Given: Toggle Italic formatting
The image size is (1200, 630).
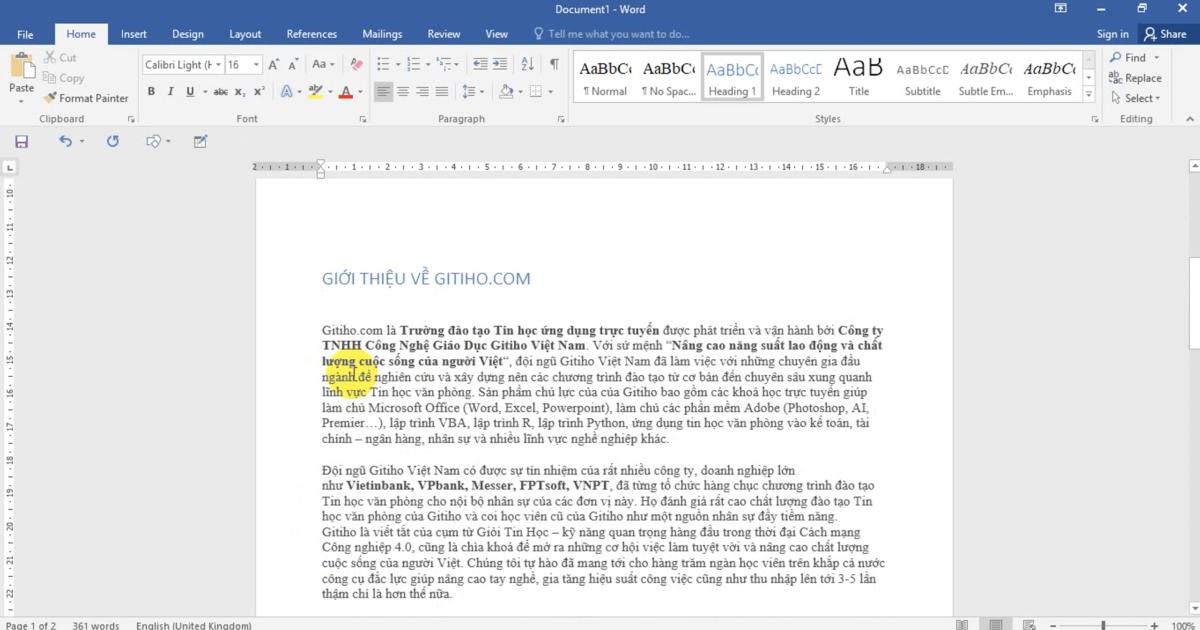Looking at the screenshot, I should (171, 91).
